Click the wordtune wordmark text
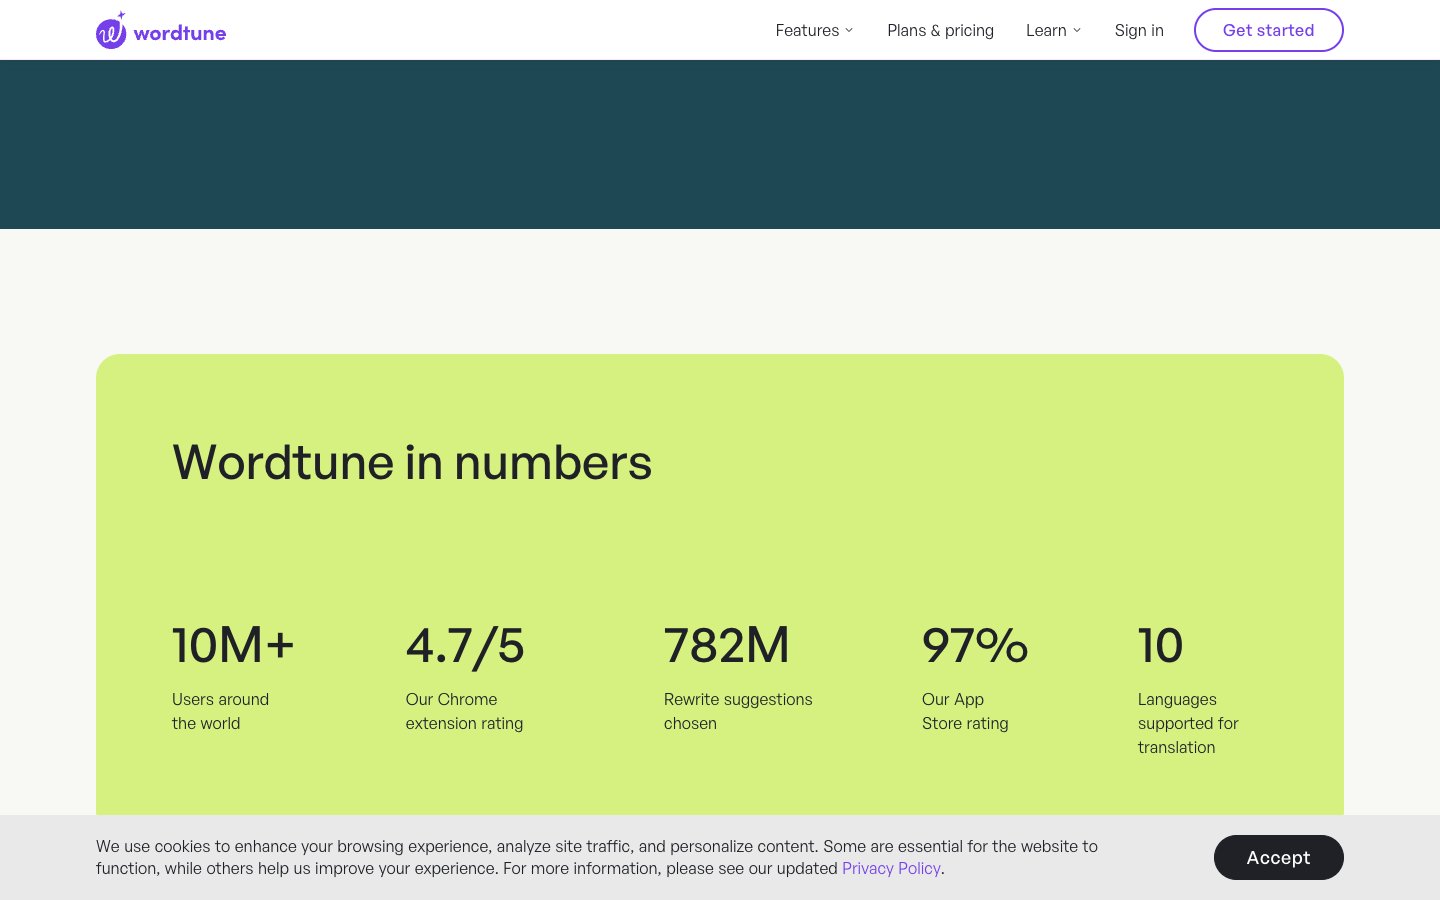The width and height of the screenshot is (1440, 900). click(180, 33)
